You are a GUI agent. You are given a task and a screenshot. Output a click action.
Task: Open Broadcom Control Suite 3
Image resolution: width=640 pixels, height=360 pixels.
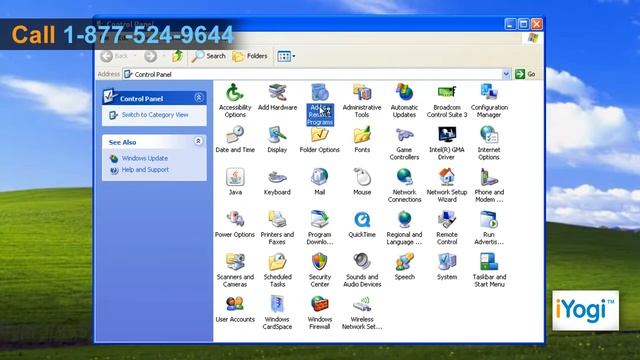pos(447,100)
